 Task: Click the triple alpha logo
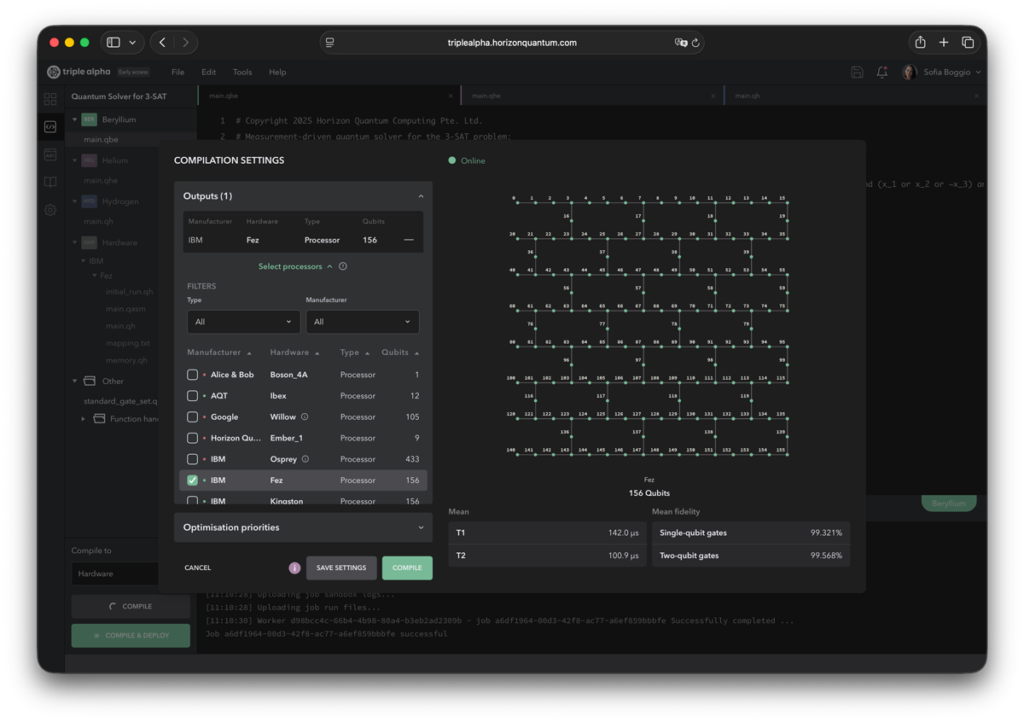[x=78, y=72]
